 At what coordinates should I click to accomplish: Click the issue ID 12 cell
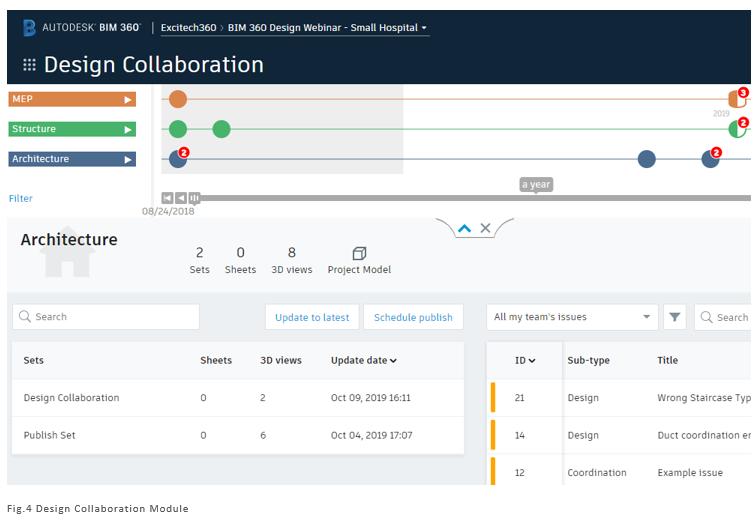pos(520,472)
